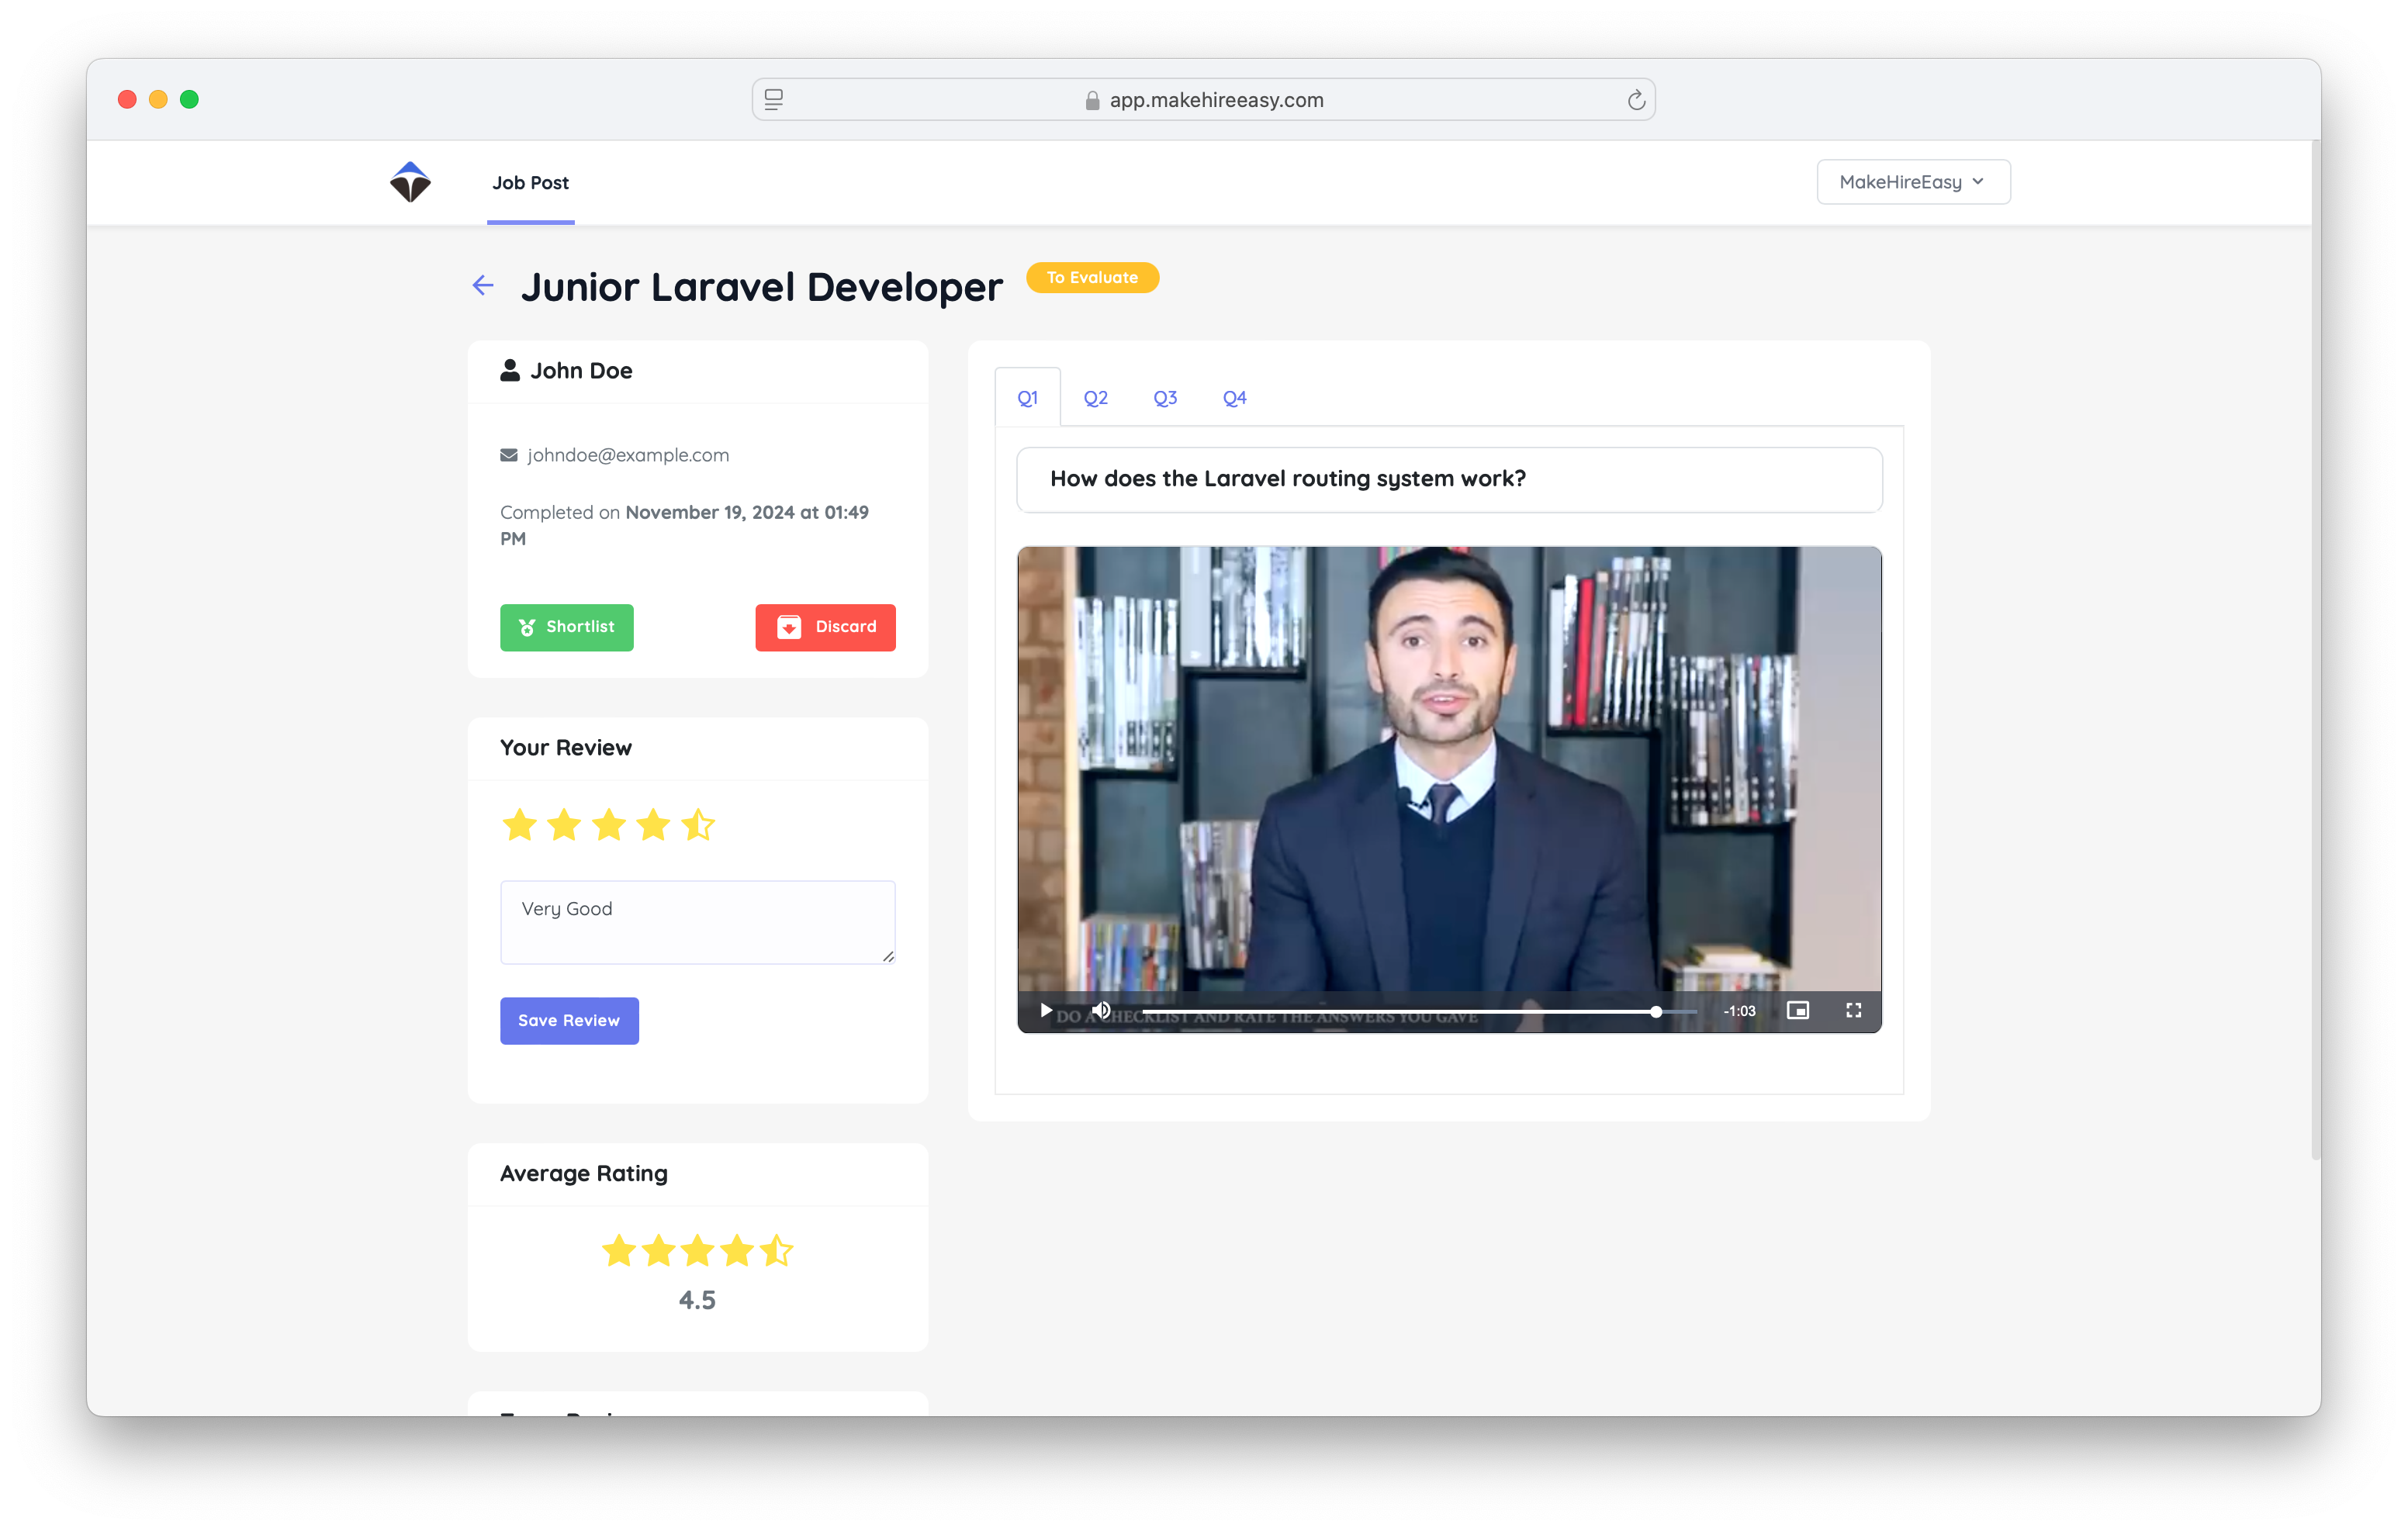Screen dimensions: 2408x1531
Task: Click the MakeHireEasy logo icon
Action: [410, 182]
